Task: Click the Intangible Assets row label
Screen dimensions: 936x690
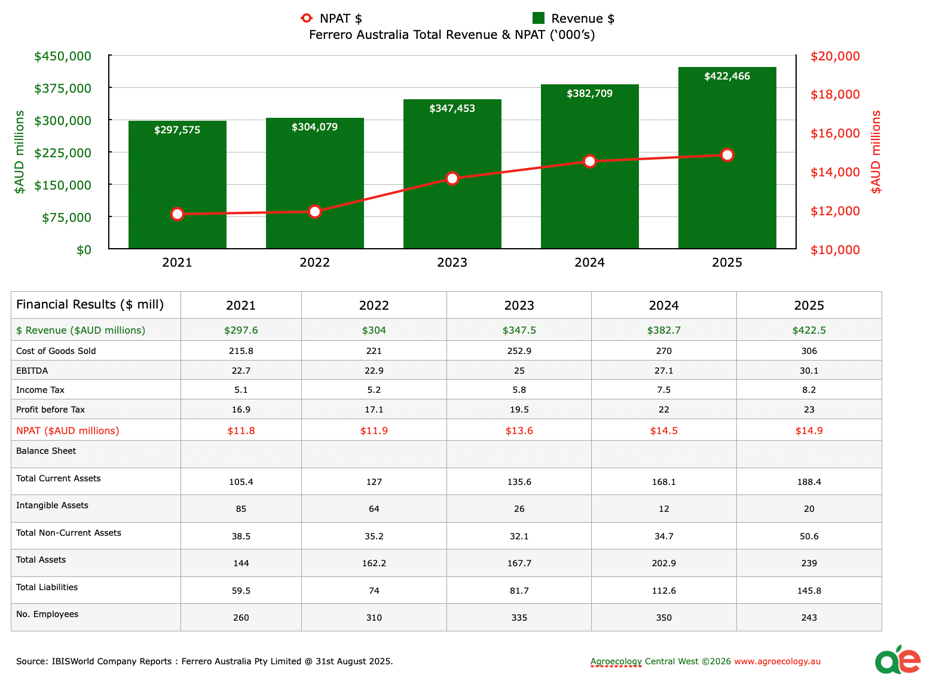Action: pyautogui.click(x=52, y=505)
